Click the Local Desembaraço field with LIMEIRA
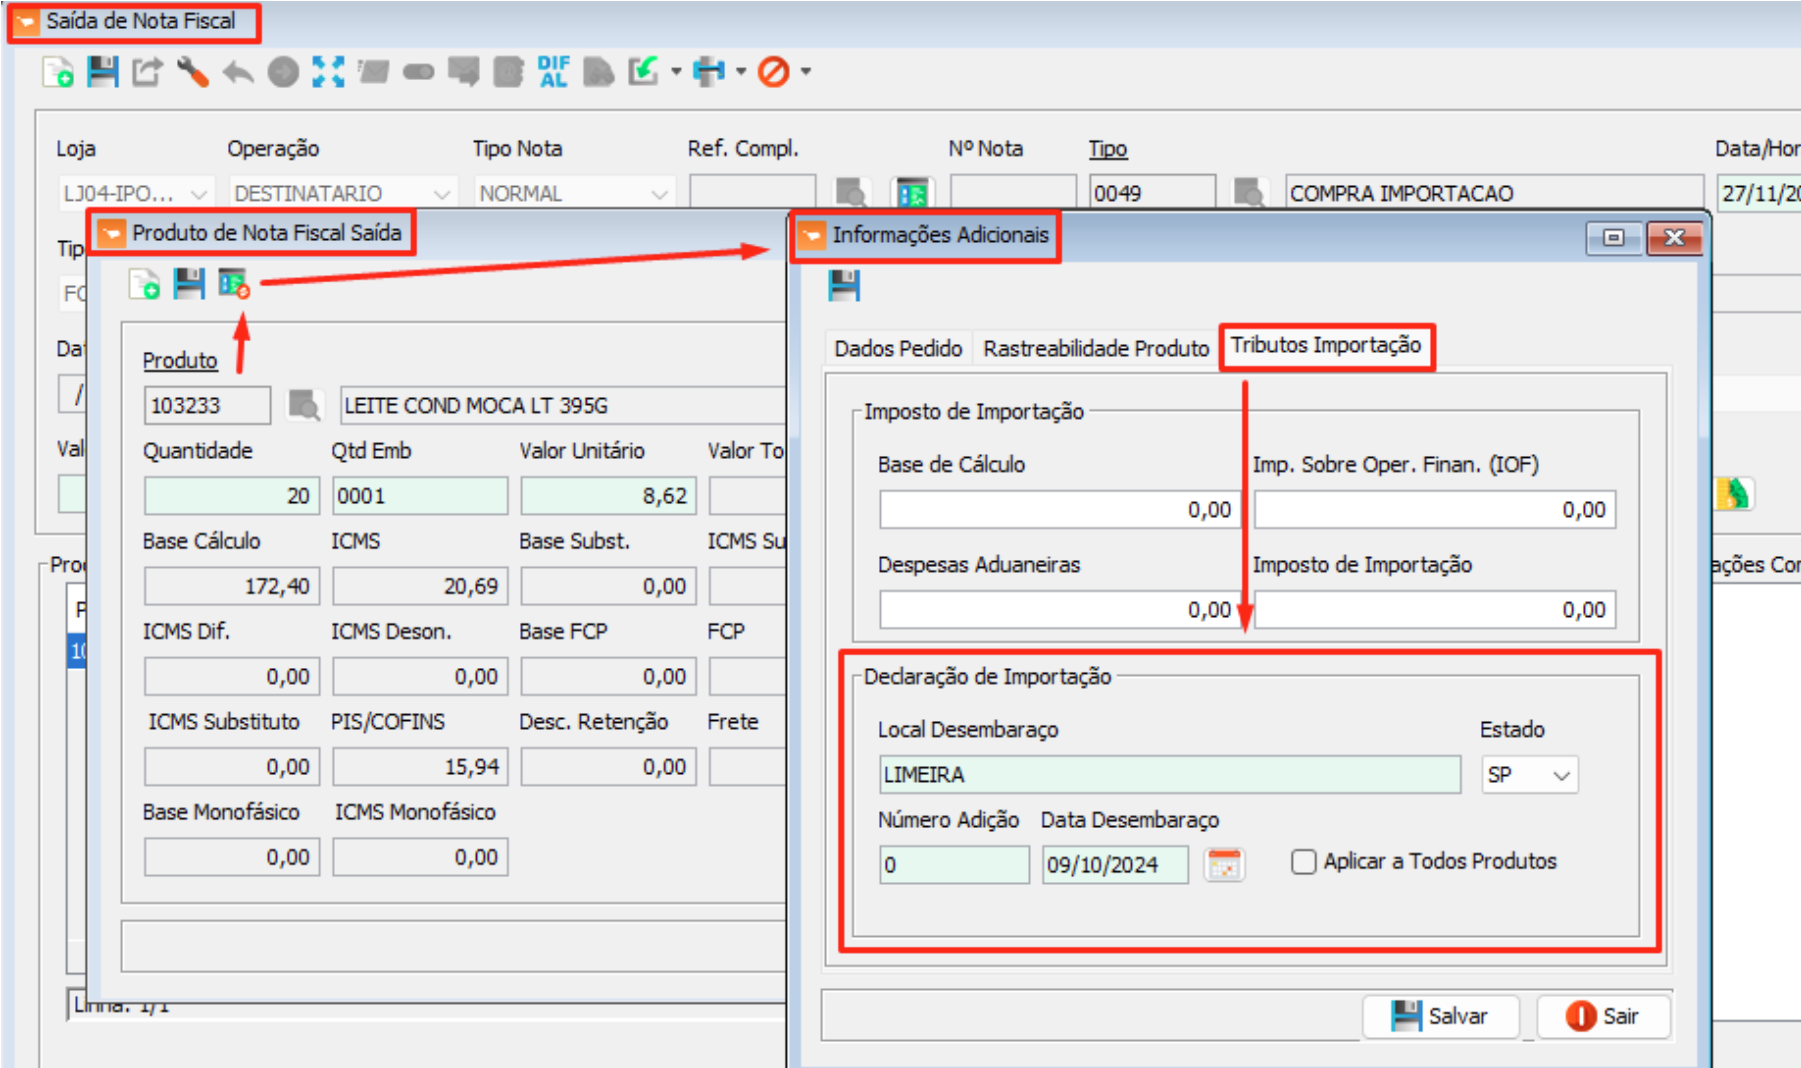The height and width of the screenshot is (1068, 1801). [1168, 775]
